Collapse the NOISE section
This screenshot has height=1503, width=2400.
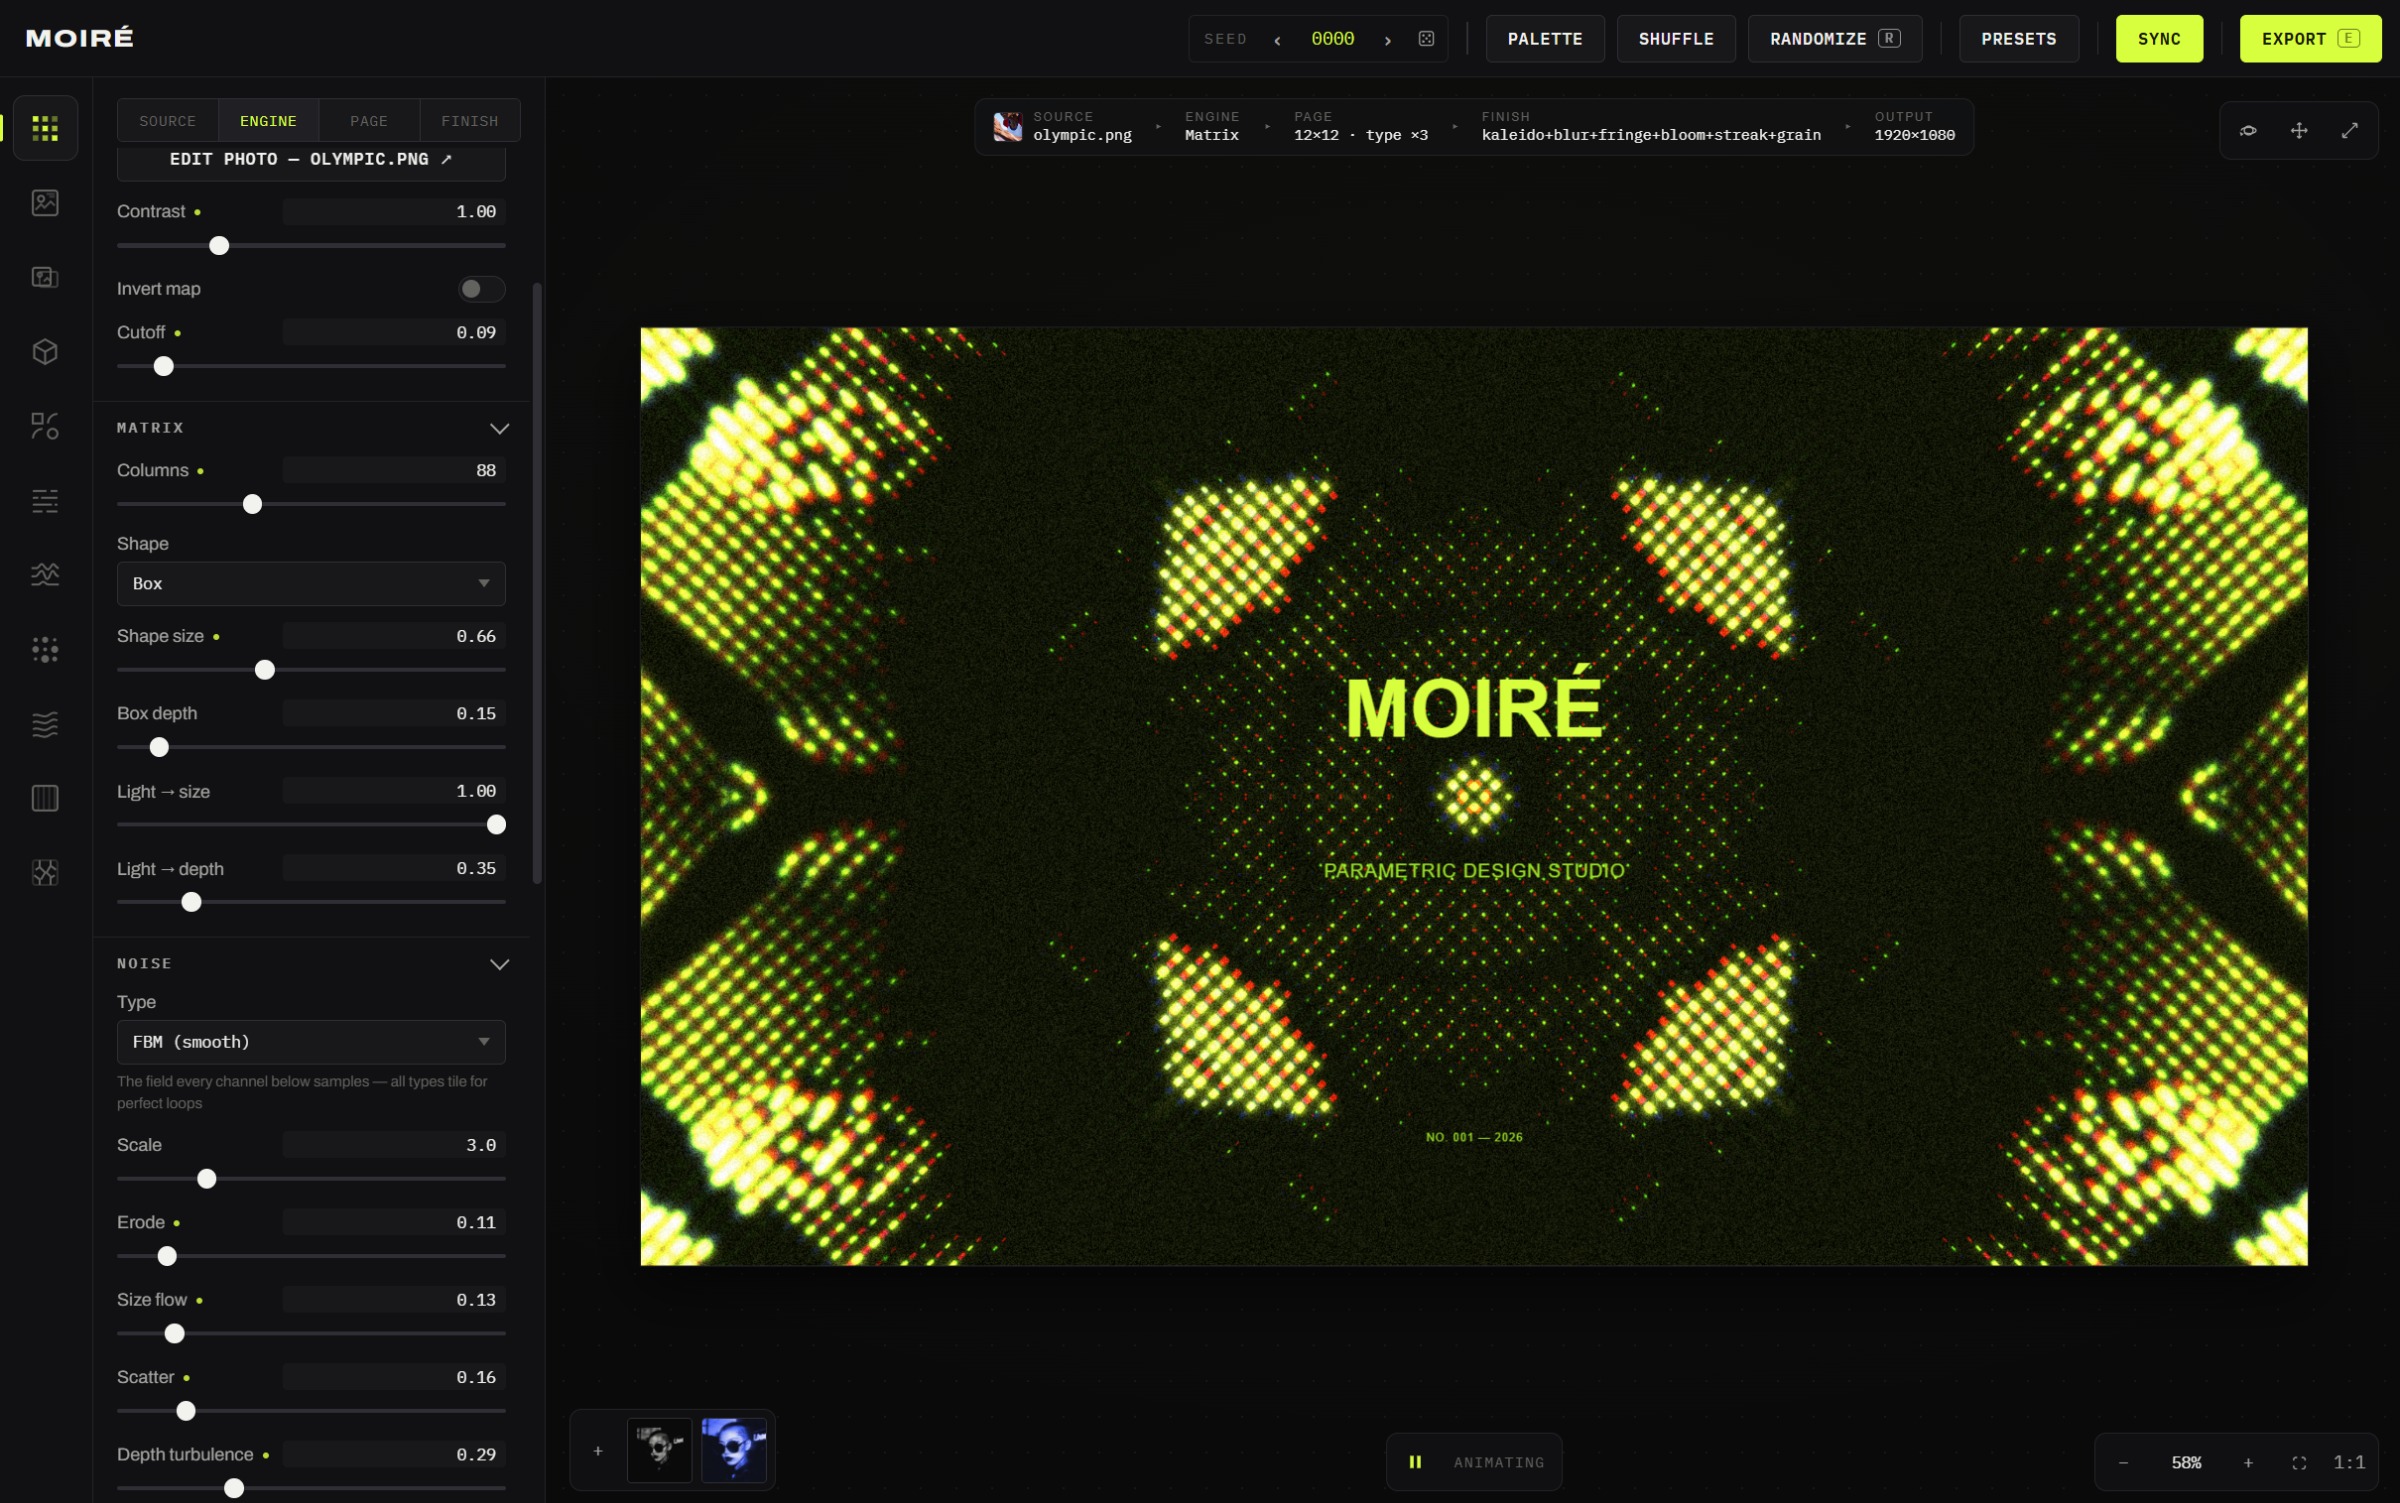tap(499, 965)
